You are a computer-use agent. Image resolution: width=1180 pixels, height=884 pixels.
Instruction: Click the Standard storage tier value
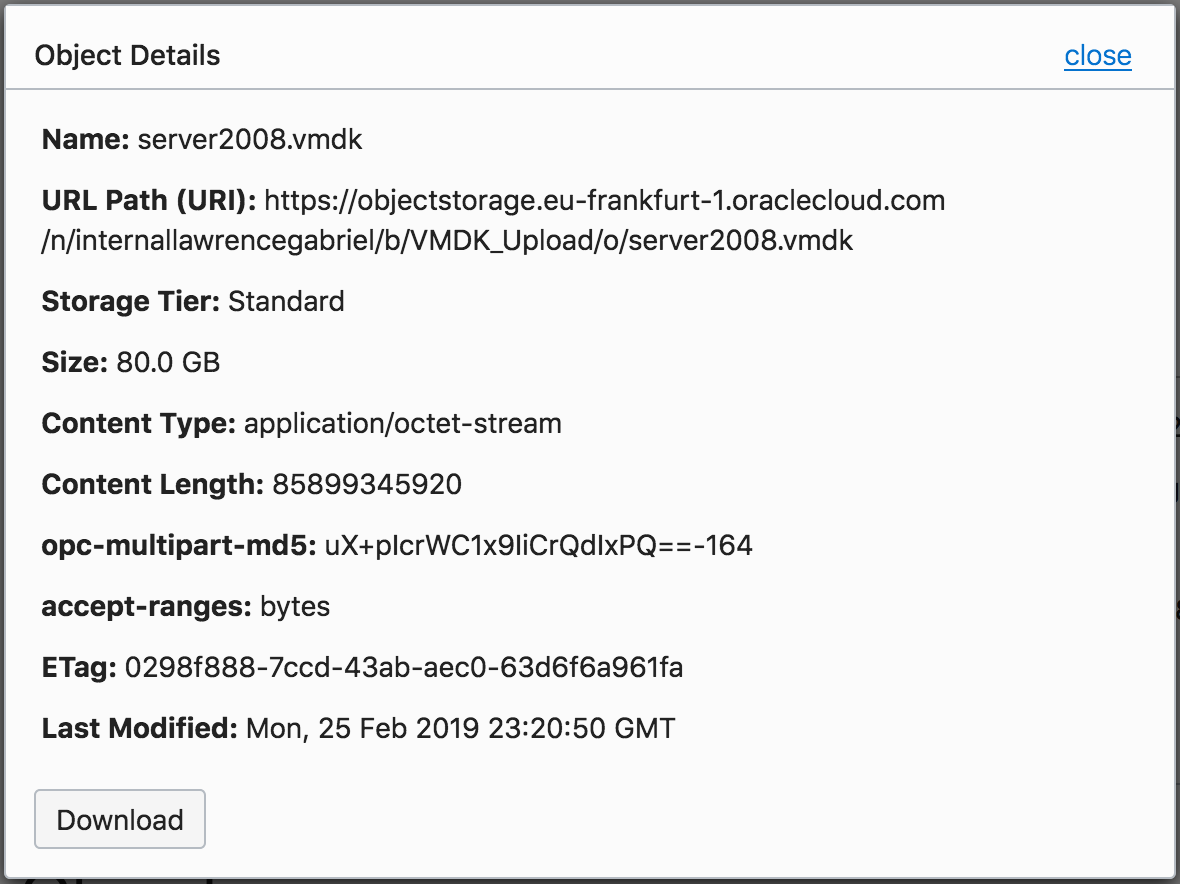click(286, 301)
